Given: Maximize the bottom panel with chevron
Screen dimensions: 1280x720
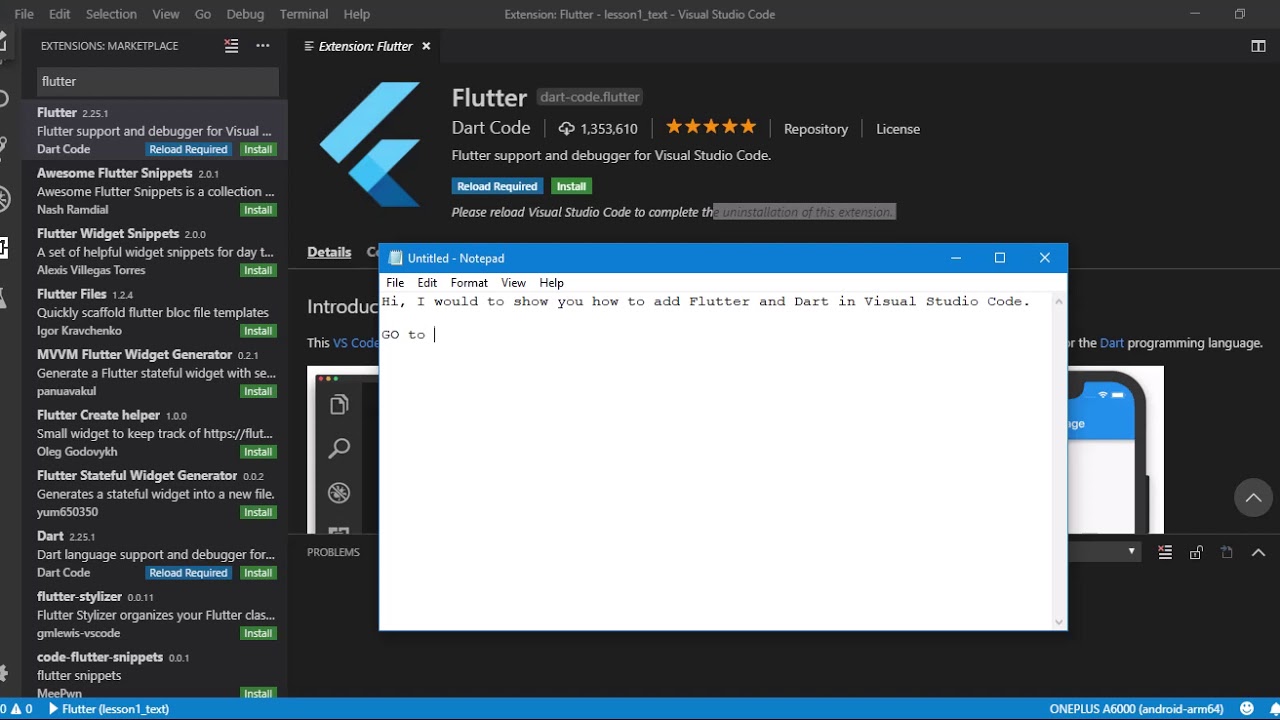Looking at the screenshot, I should click(x=1258, y=552).
